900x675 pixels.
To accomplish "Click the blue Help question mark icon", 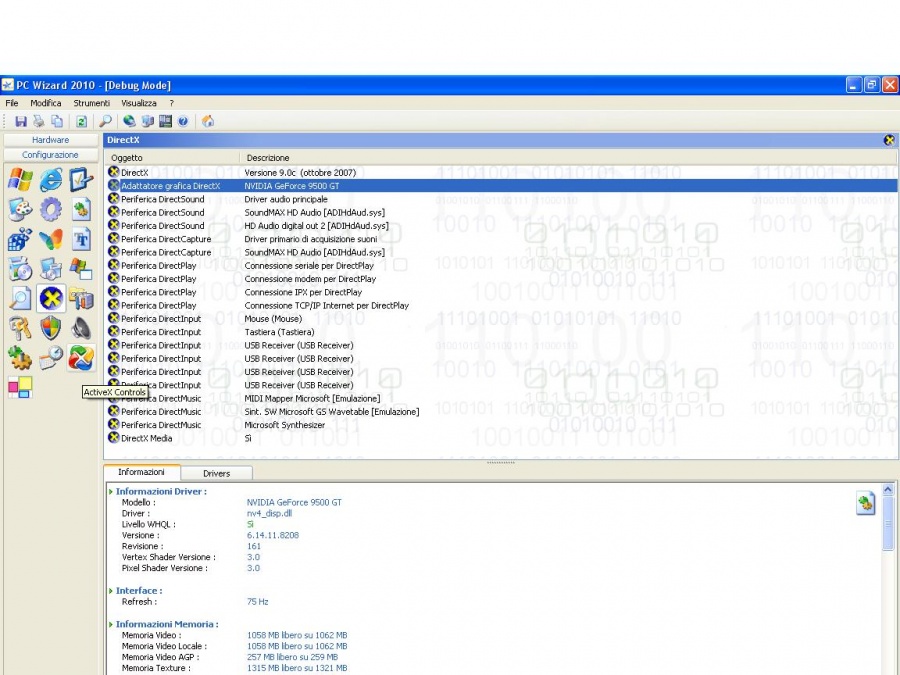I will (x=183, y=121).
